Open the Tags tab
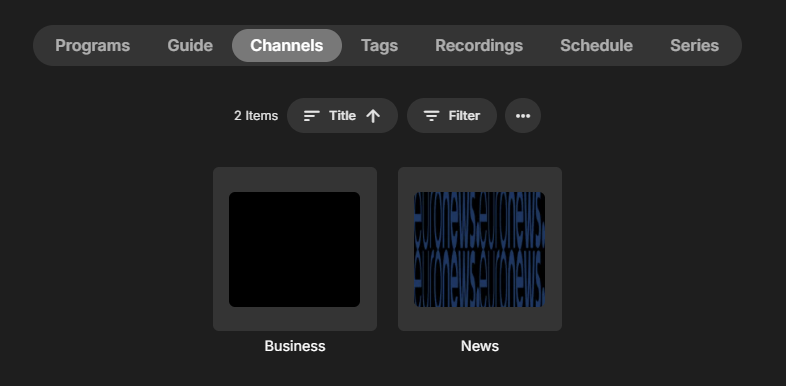 pyautogui.click(x=379, y=46)
